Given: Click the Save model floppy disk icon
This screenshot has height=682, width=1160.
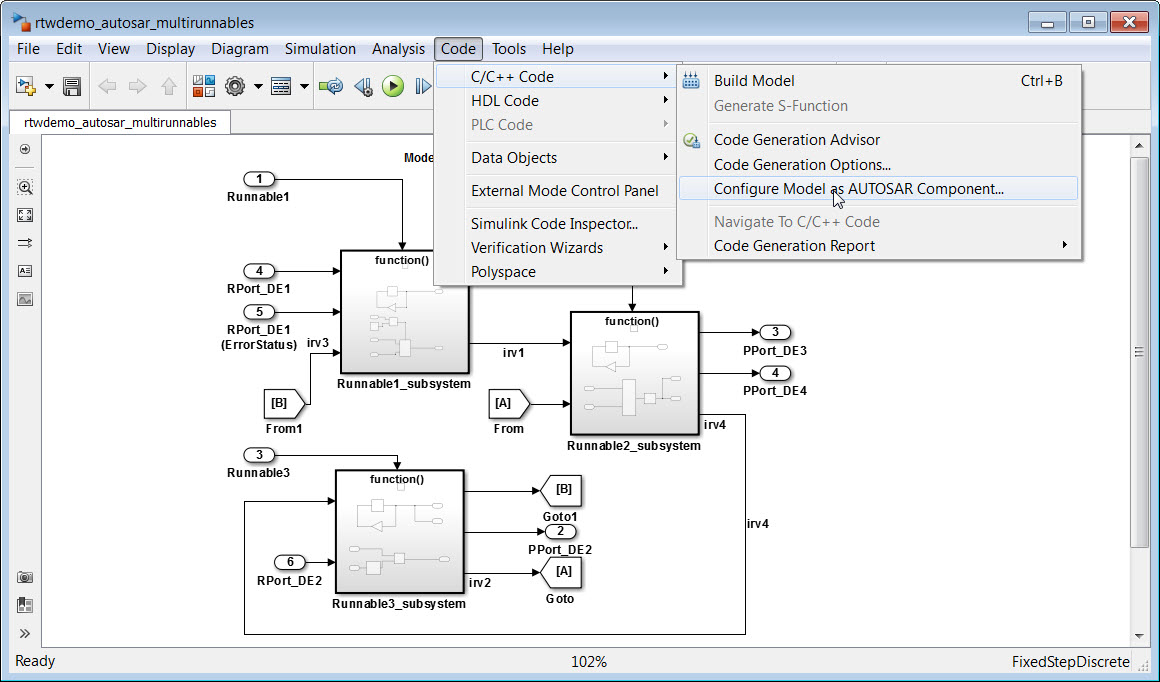Looking at the screenshot, I should pos(72,87).
